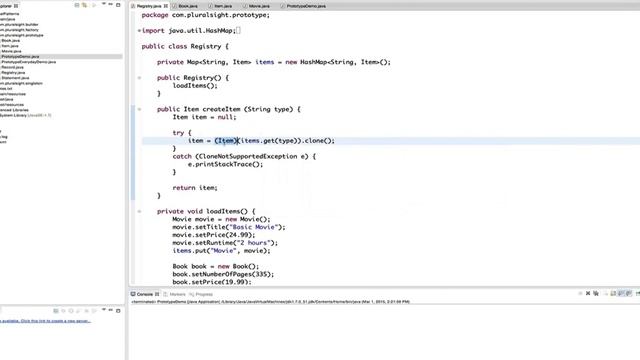640x360 pixels.
Task: Select com.pluralsight.prototype package
Action: 22,35
